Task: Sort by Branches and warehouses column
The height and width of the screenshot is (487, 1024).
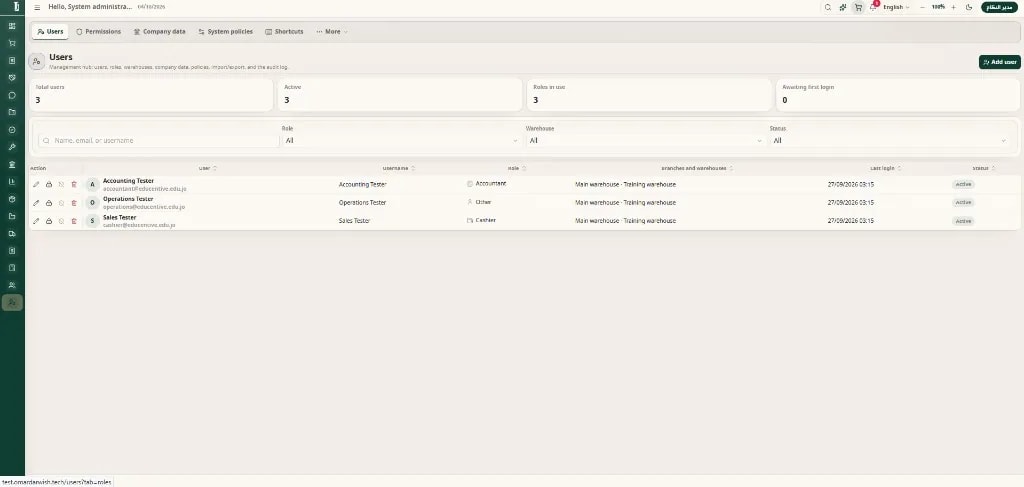Action: click(x=697, y=168)
